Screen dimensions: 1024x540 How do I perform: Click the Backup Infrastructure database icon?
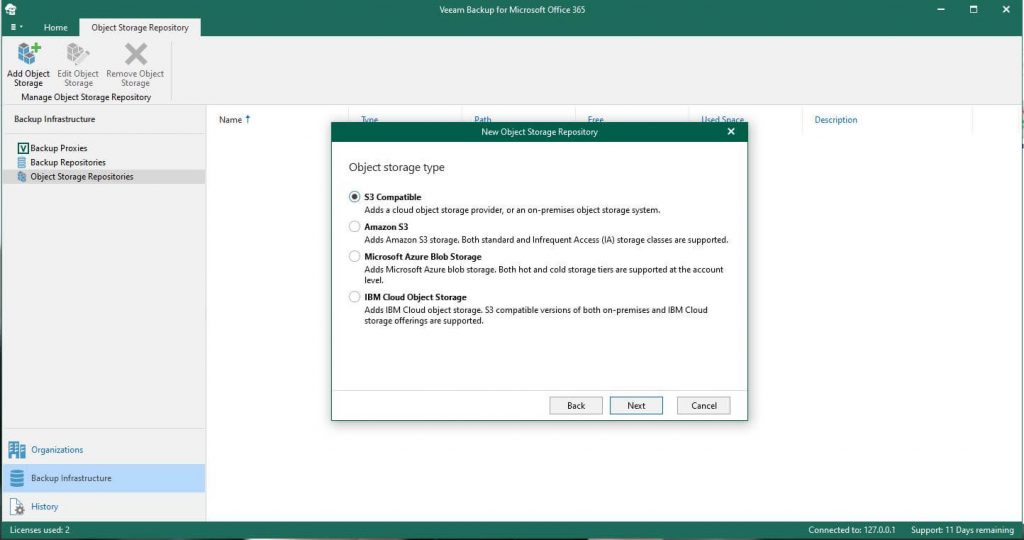point(17,478)
